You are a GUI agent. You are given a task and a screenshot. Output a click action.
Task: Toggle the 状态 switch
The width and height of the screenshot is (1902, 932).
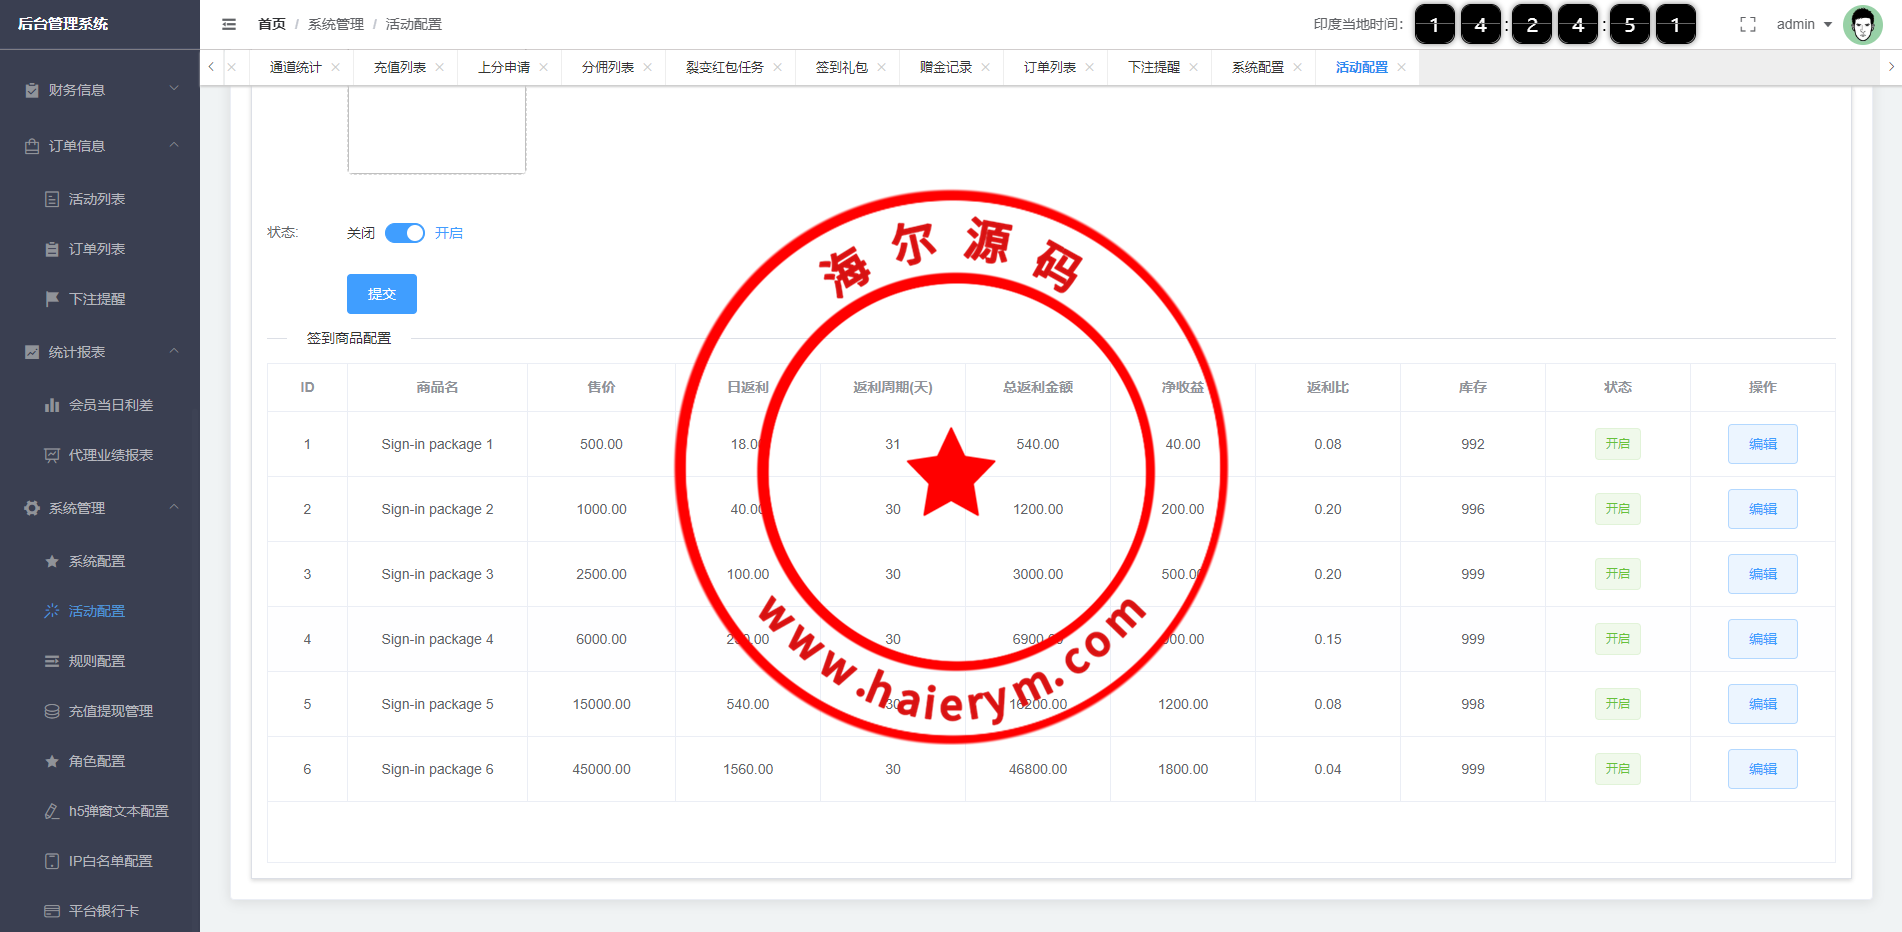(x=405, y=233)
